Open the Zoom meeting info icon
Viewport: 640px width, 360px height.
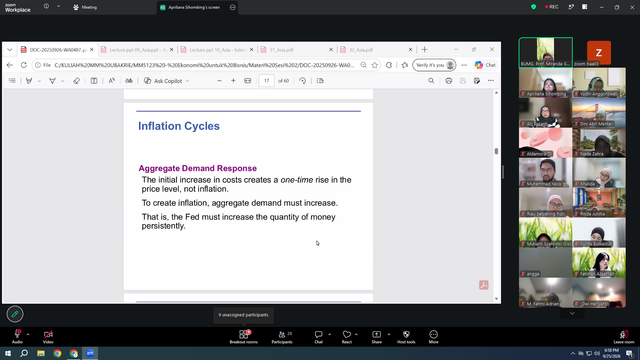(x=46, y=6)
